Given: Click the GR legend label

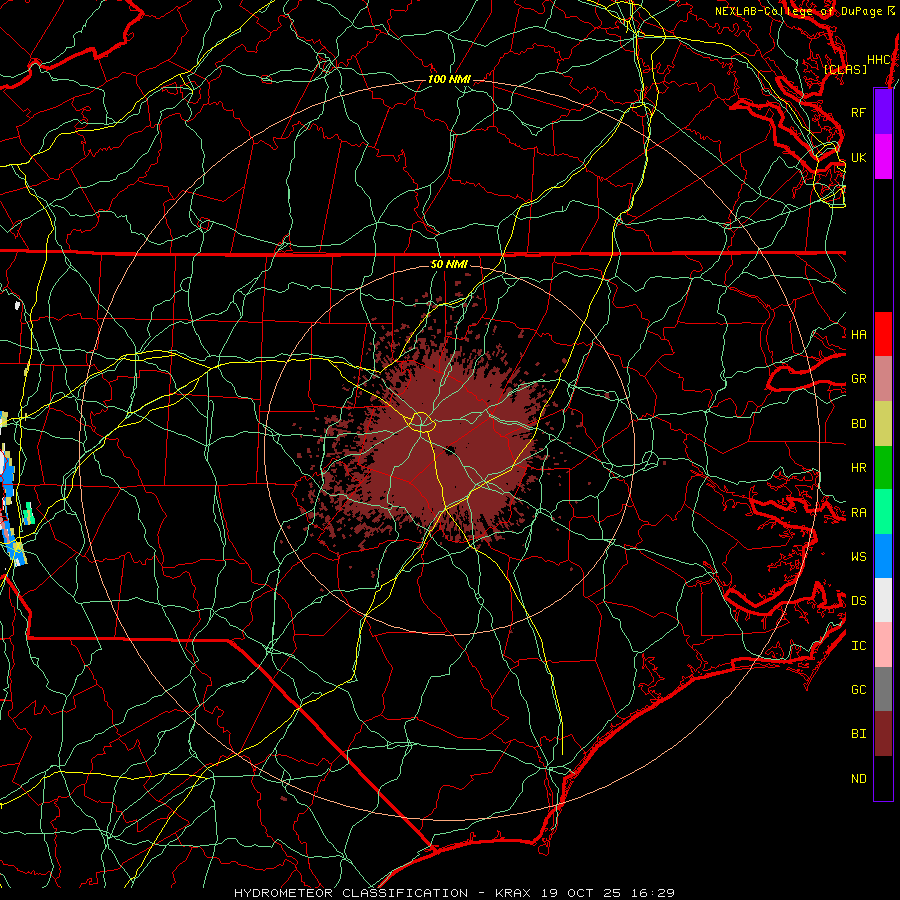Looking at the screenshot, I should click(858, 379).
